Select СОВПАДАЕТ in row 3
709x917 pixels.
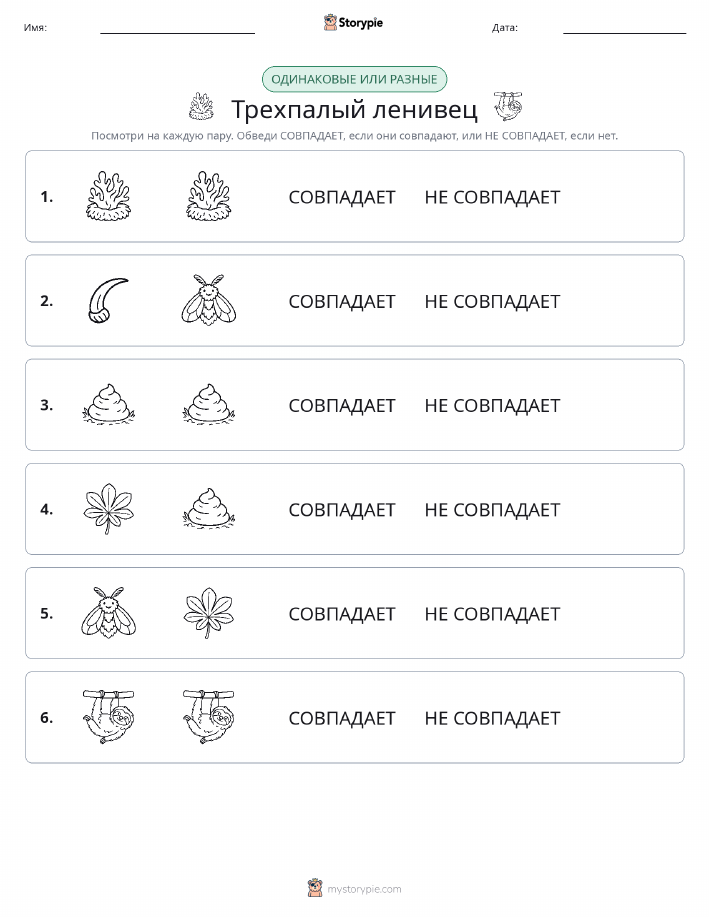(x=342, y=405)
